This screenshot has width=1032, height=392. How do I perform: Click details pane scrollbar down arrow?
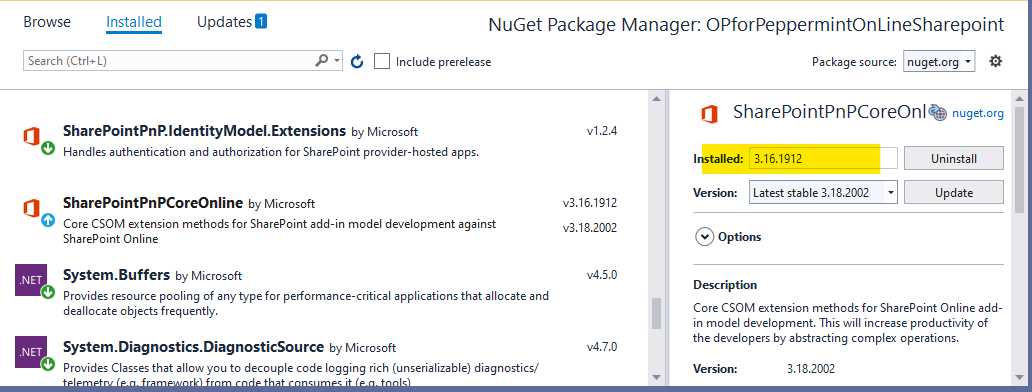coord(1019,377)
